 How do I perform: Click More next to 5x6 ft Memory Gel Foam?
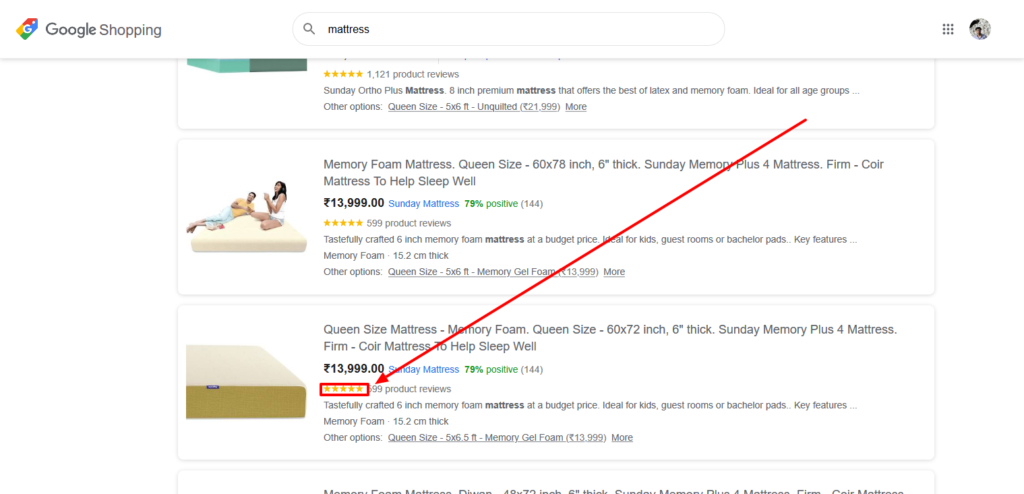[x=614, y=271]
